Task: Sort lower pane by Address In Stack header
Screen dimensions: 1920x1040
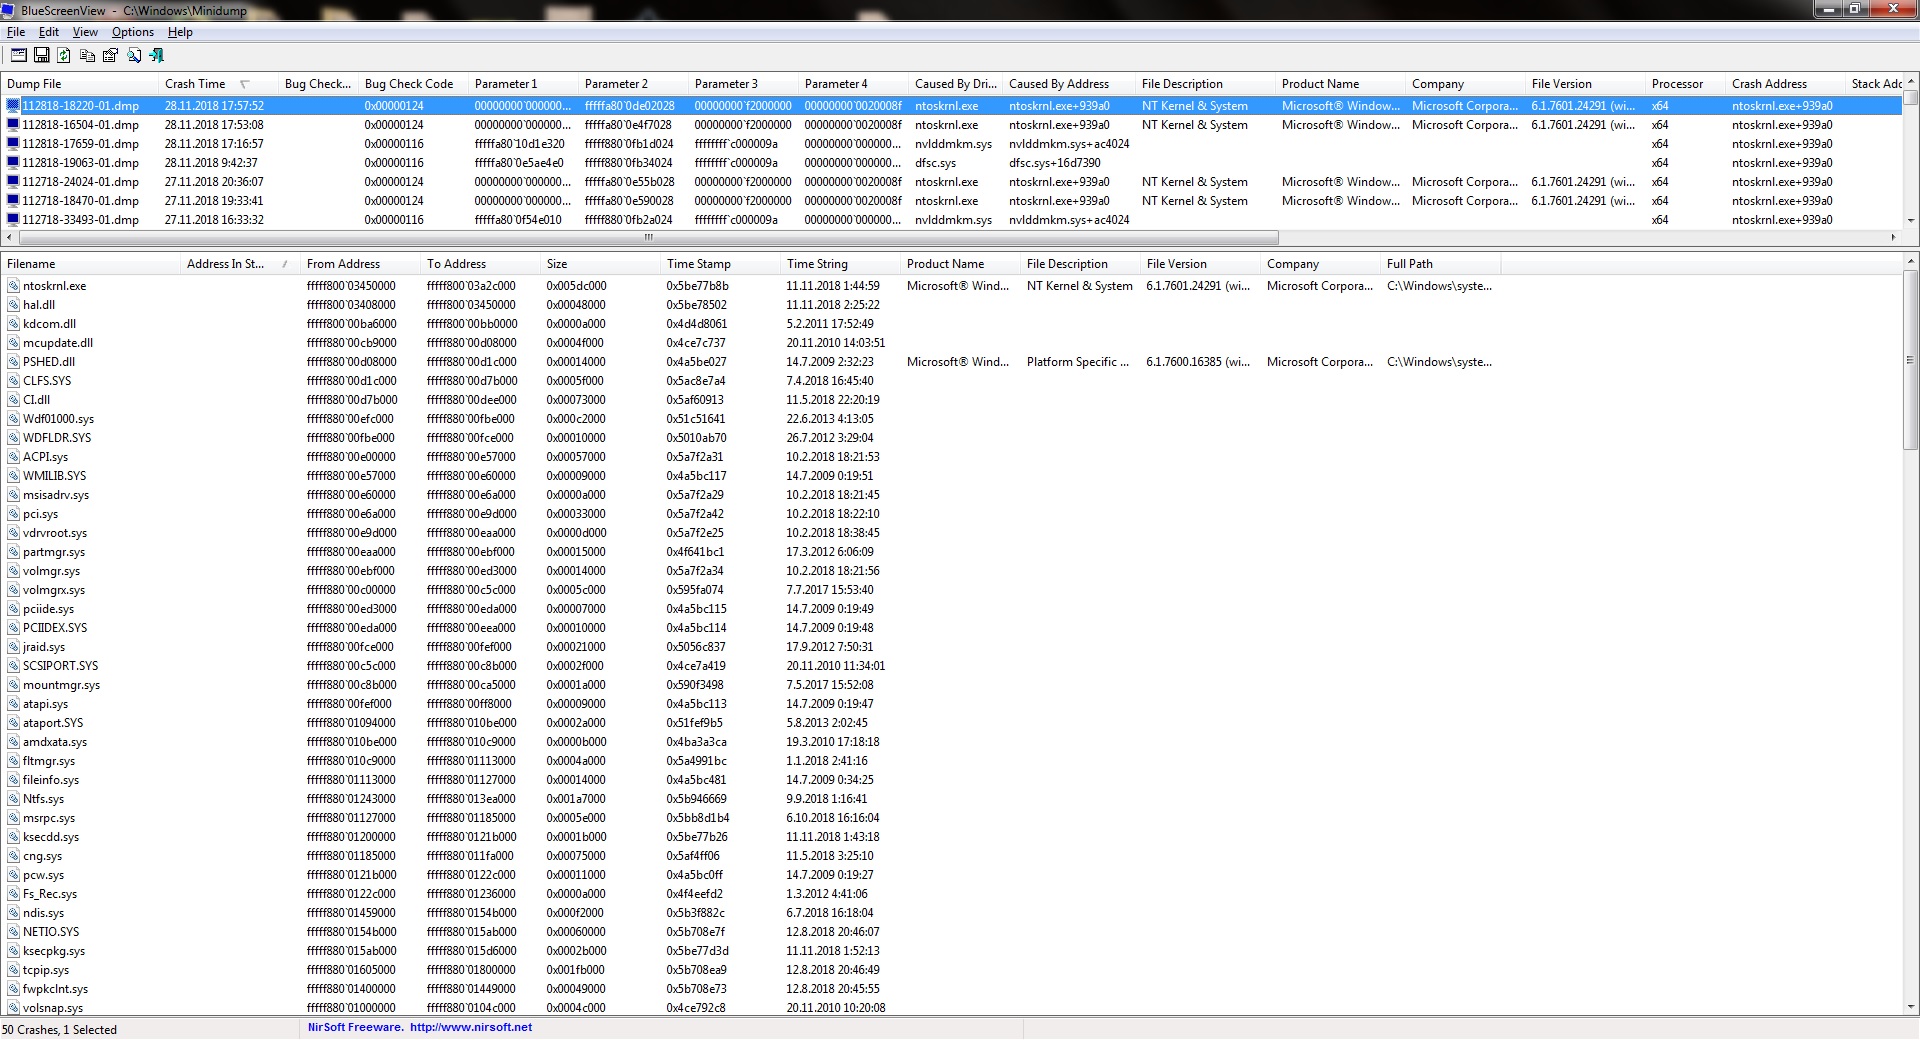Action: tap(240, 264)
